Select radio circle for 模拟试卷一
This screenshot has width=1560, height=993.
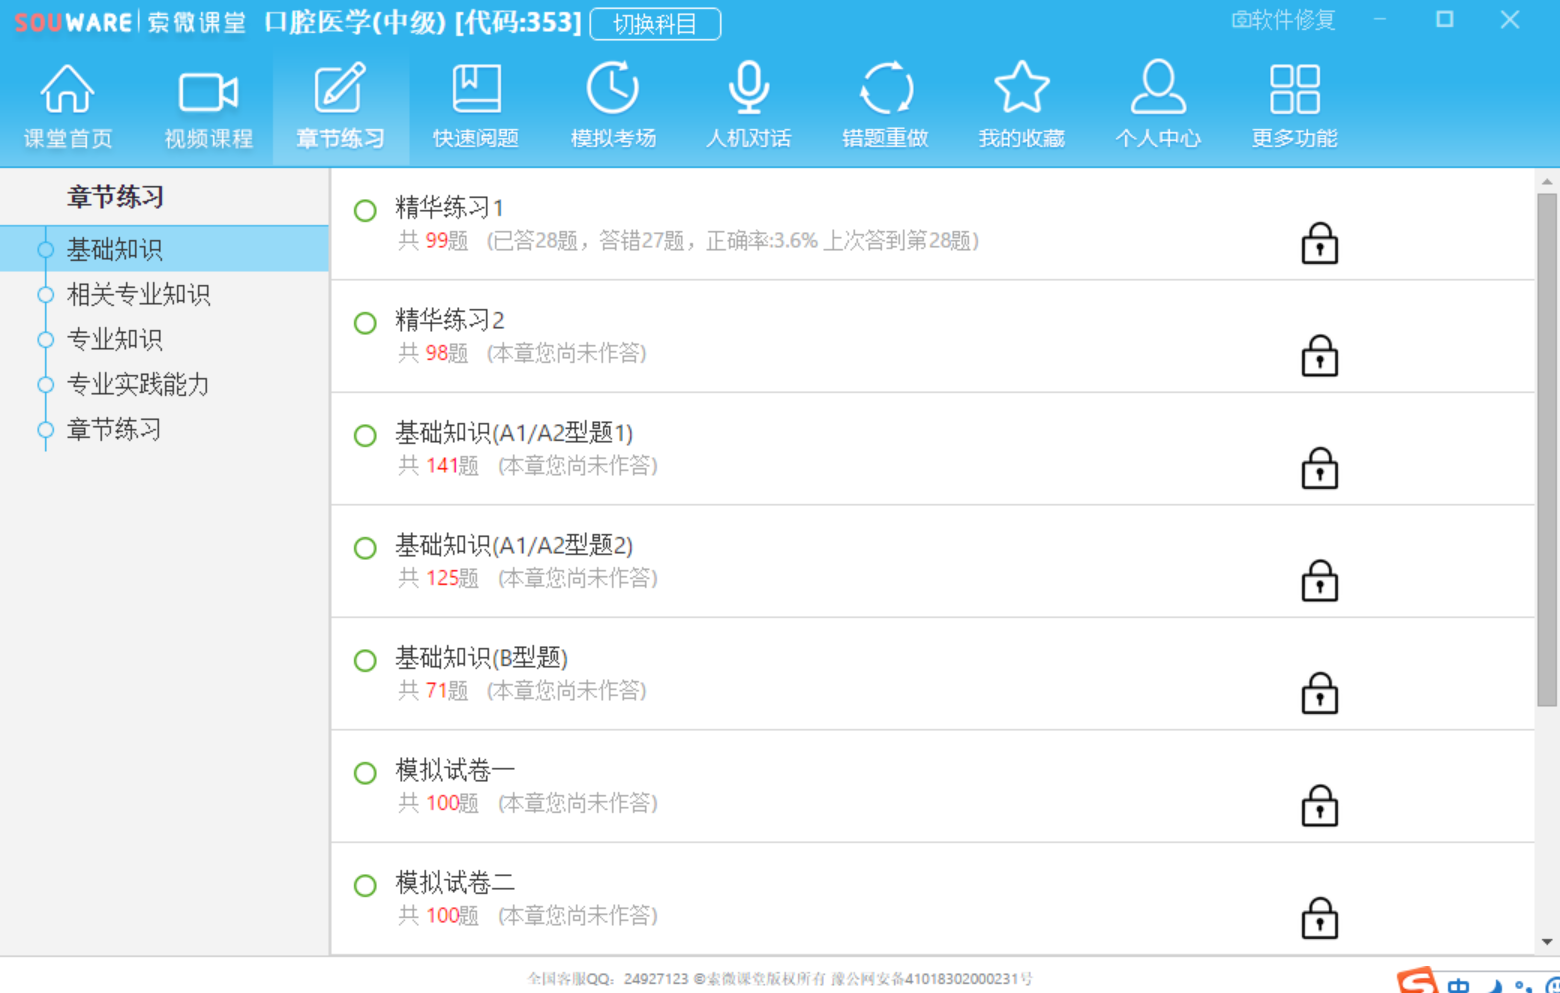[x=365, y=773]
